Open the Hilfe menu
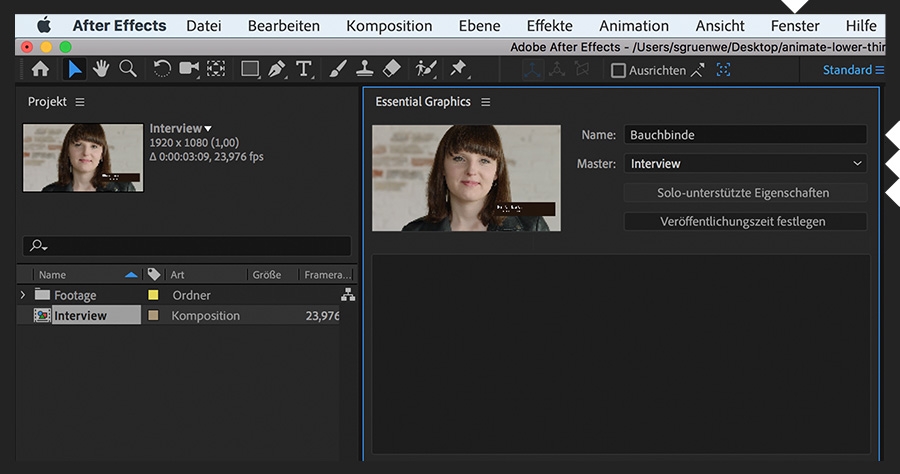 click(x=861, y=26)
